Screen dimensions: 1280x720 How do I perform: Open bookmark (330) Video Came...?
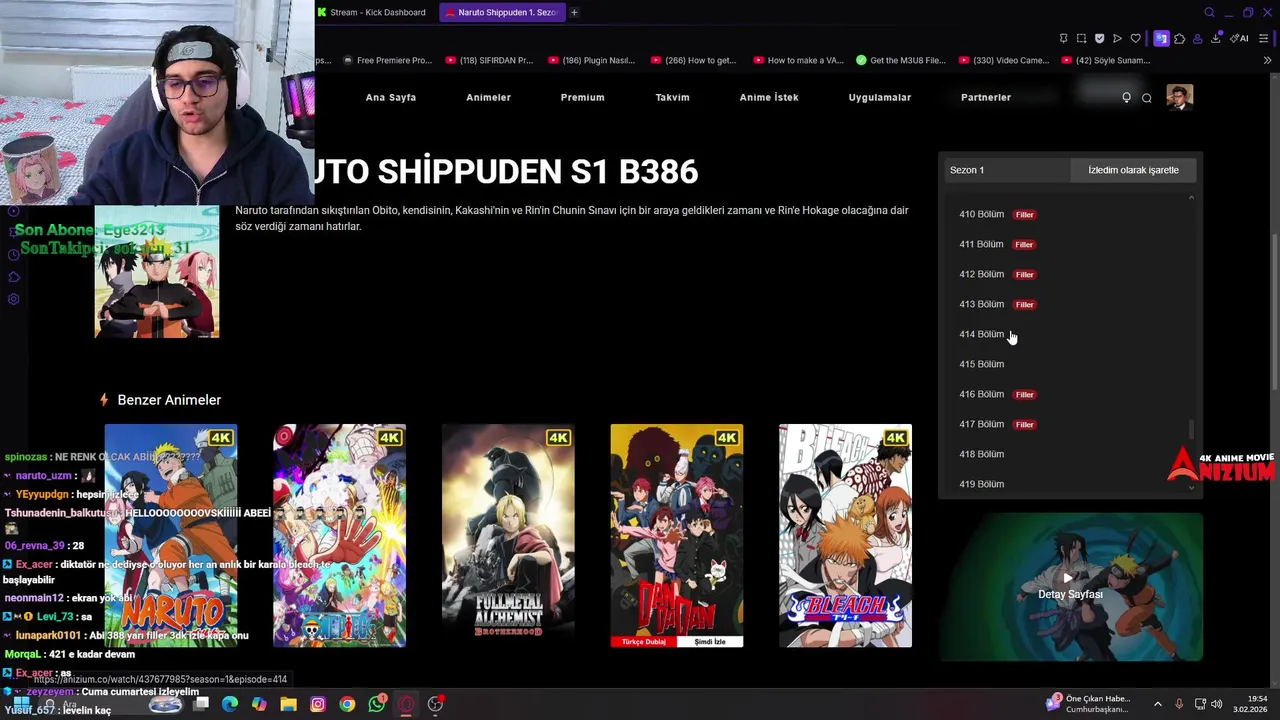pyautogui.click(x=1004, y=60)
